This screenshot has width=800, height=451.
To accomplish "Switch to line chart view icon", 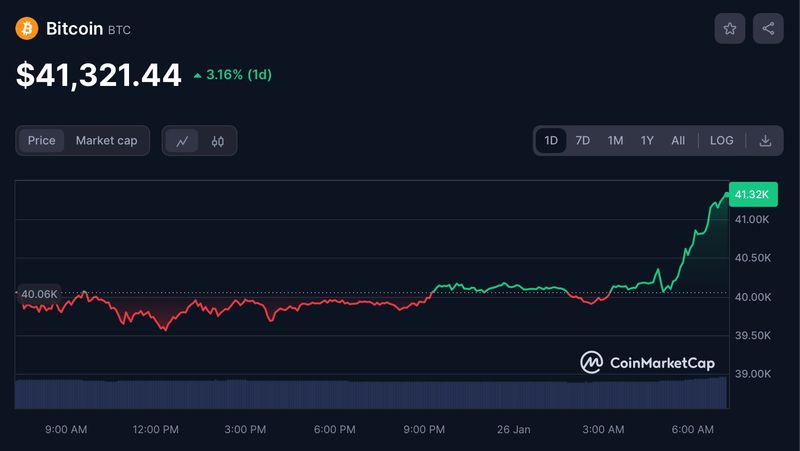I will click(182, 141).
